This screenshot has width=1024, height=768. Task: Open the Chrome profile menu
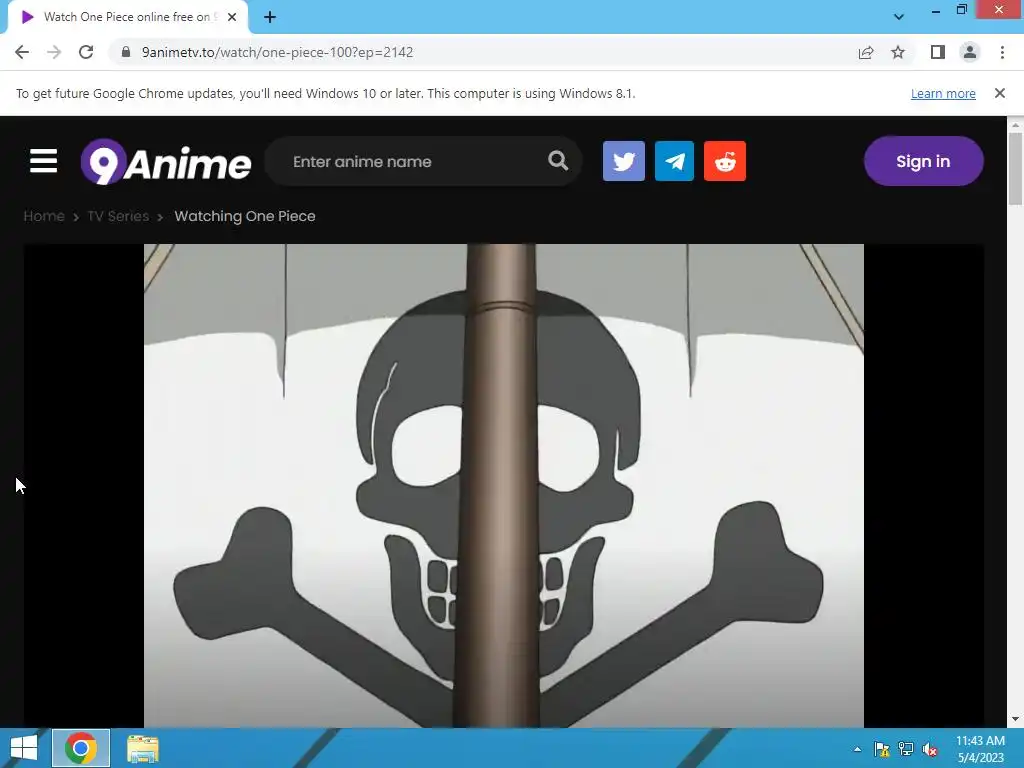click(970, 52)
